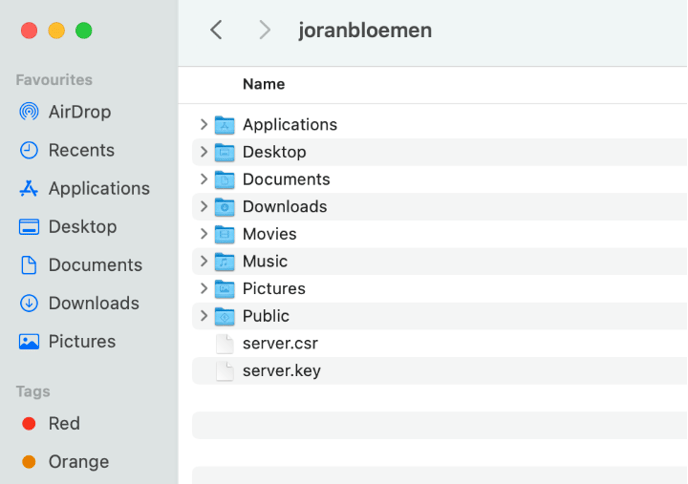688x484 pixels.
Task: Click the Pictures sidebar icon
Action: (x=29, y=341)
